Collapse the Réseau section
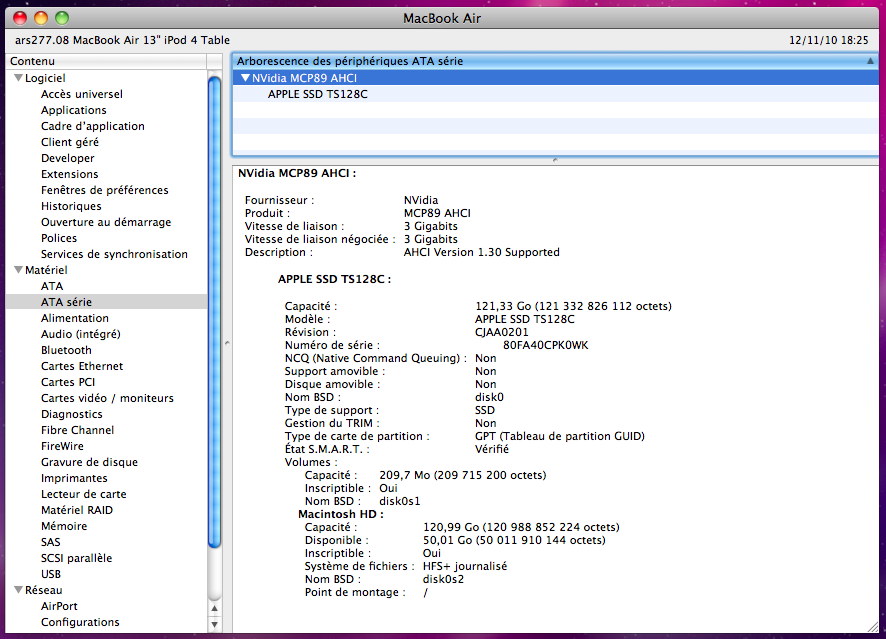 click(19, 590)
